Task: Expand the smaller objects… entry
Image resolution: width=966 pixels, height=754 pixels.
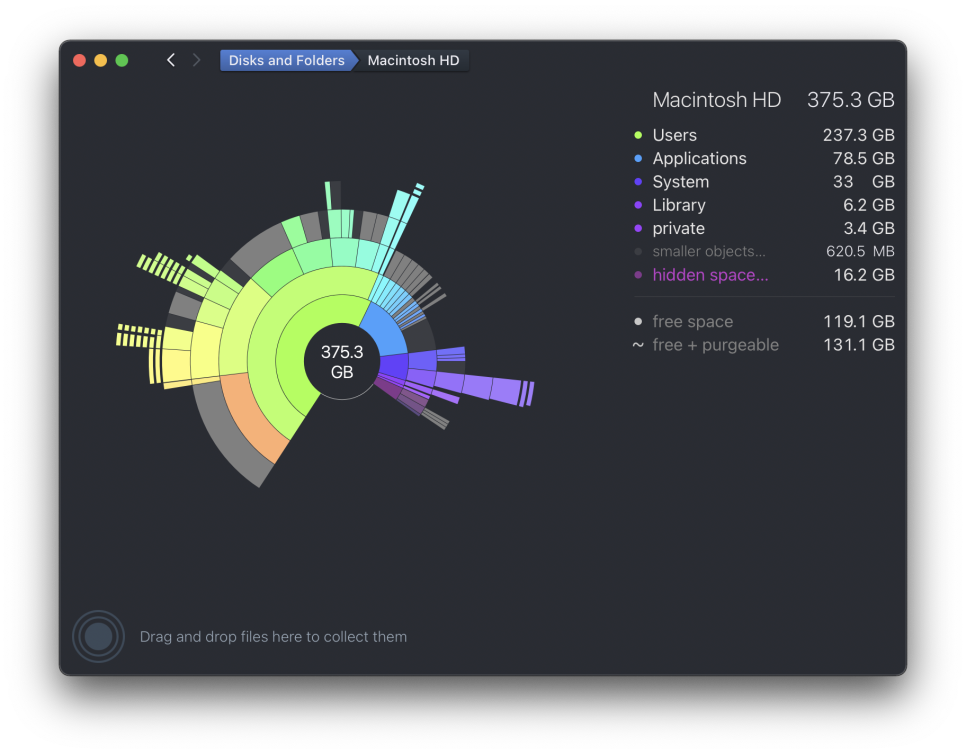Action: pos(764,251)
